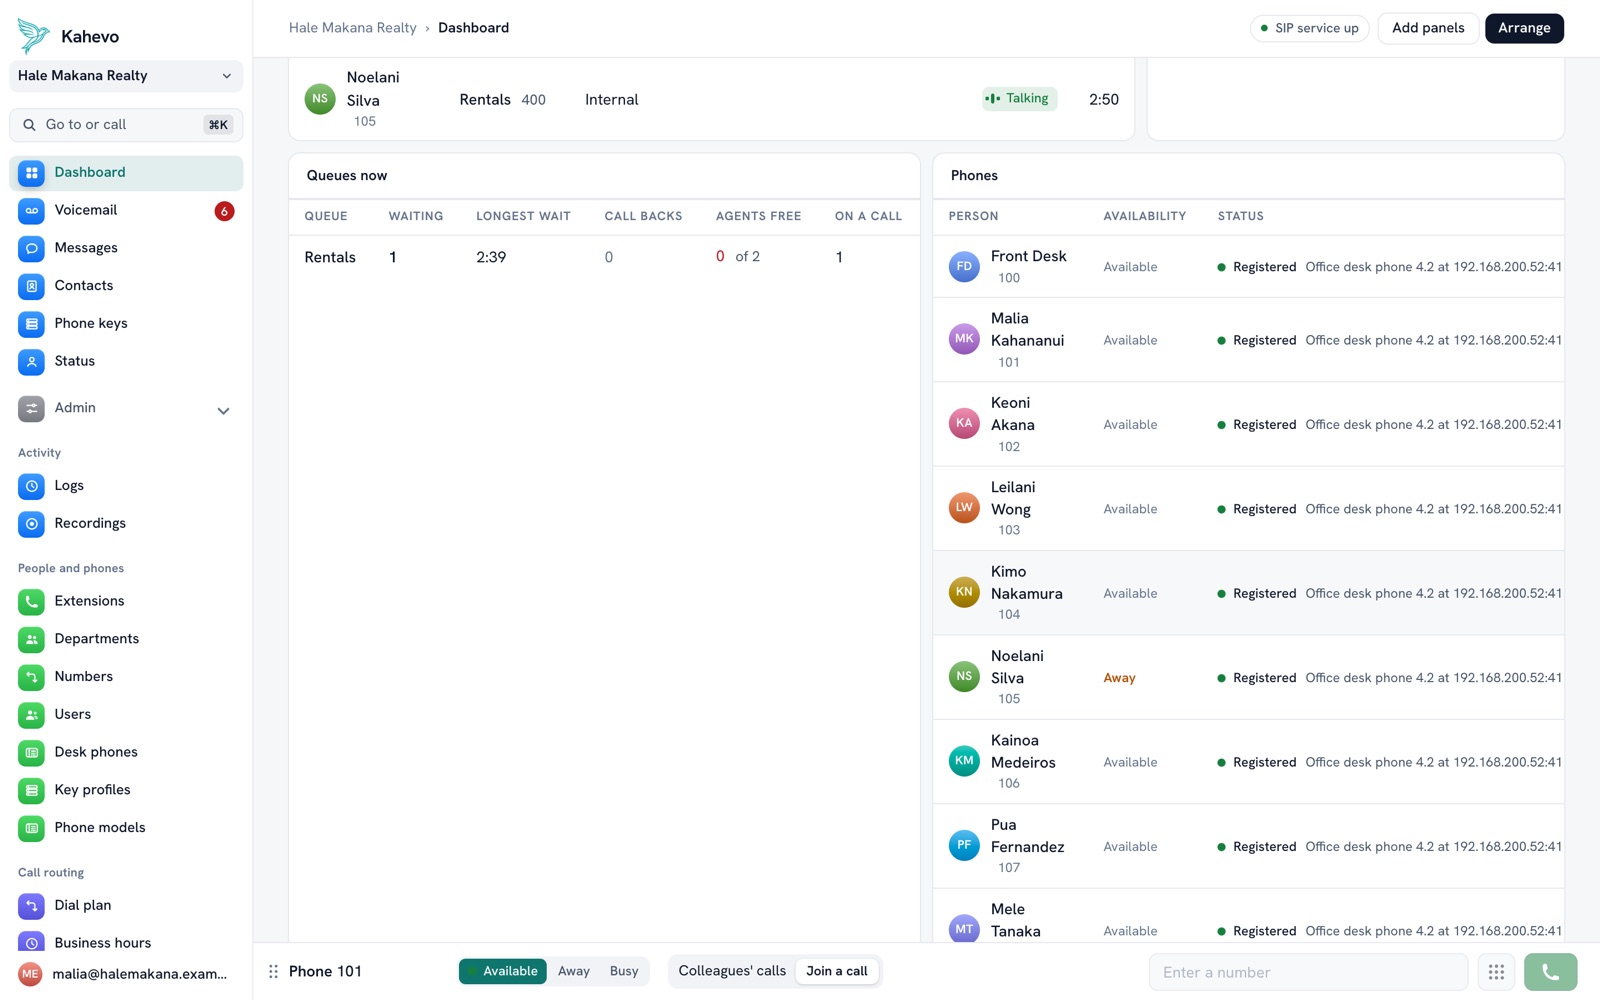
Task: Switch phone status to Away
Action: [573, 971]
